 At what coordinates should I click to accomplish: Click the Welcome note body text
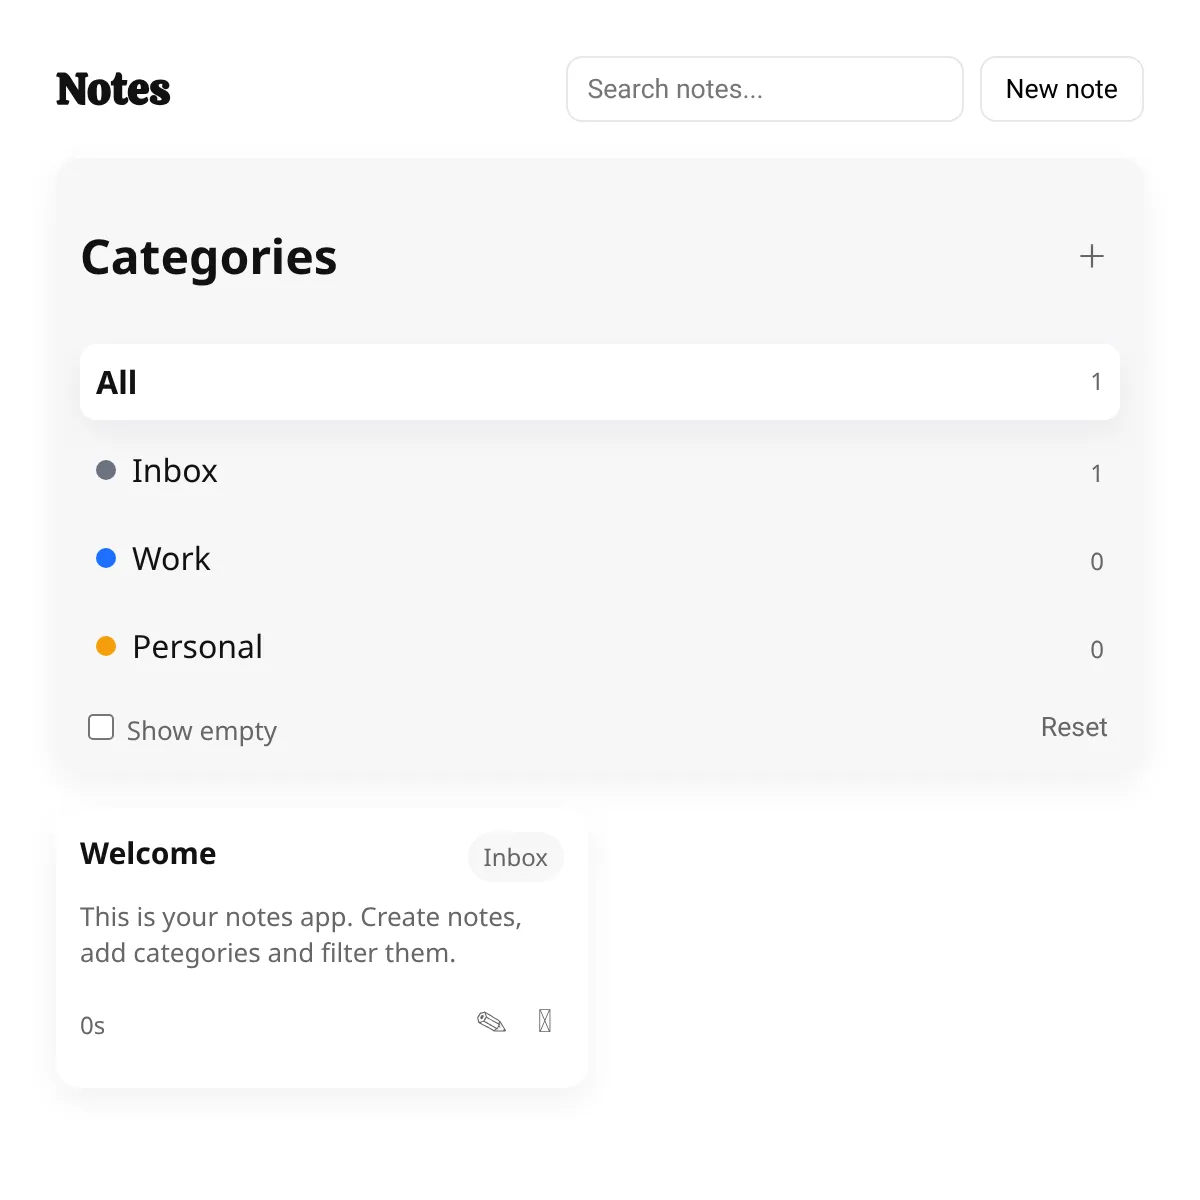(301, 935)
